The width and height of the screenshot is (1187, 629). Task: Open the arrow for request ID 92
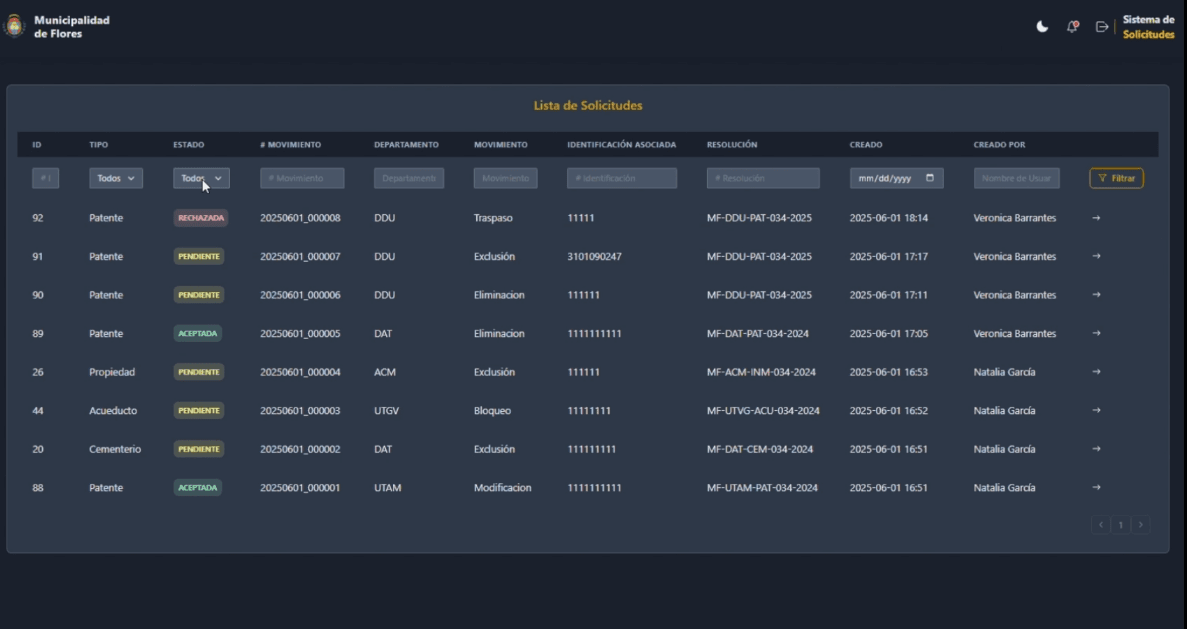point(1096,218)
